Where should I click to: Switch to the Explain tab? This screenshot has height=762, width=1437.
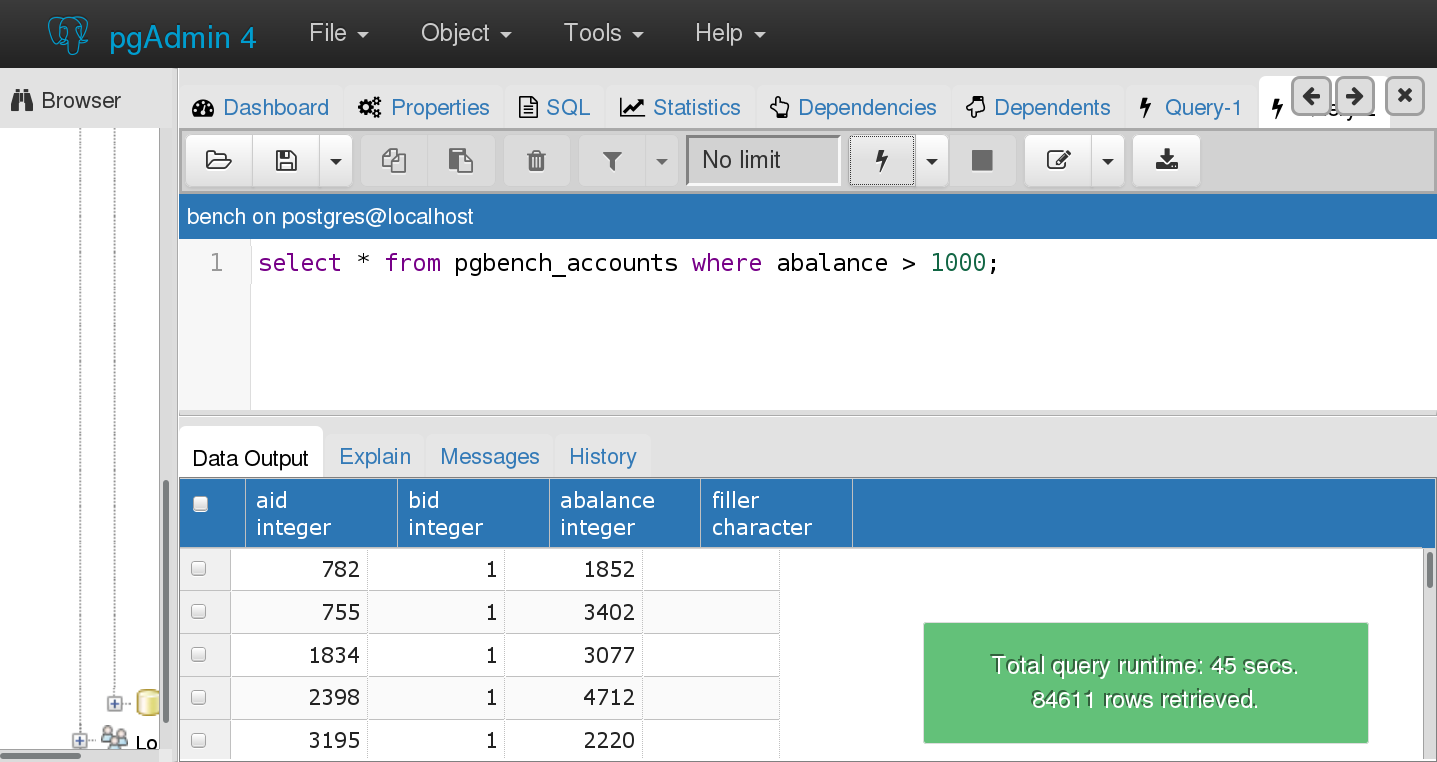coord(375,456)
